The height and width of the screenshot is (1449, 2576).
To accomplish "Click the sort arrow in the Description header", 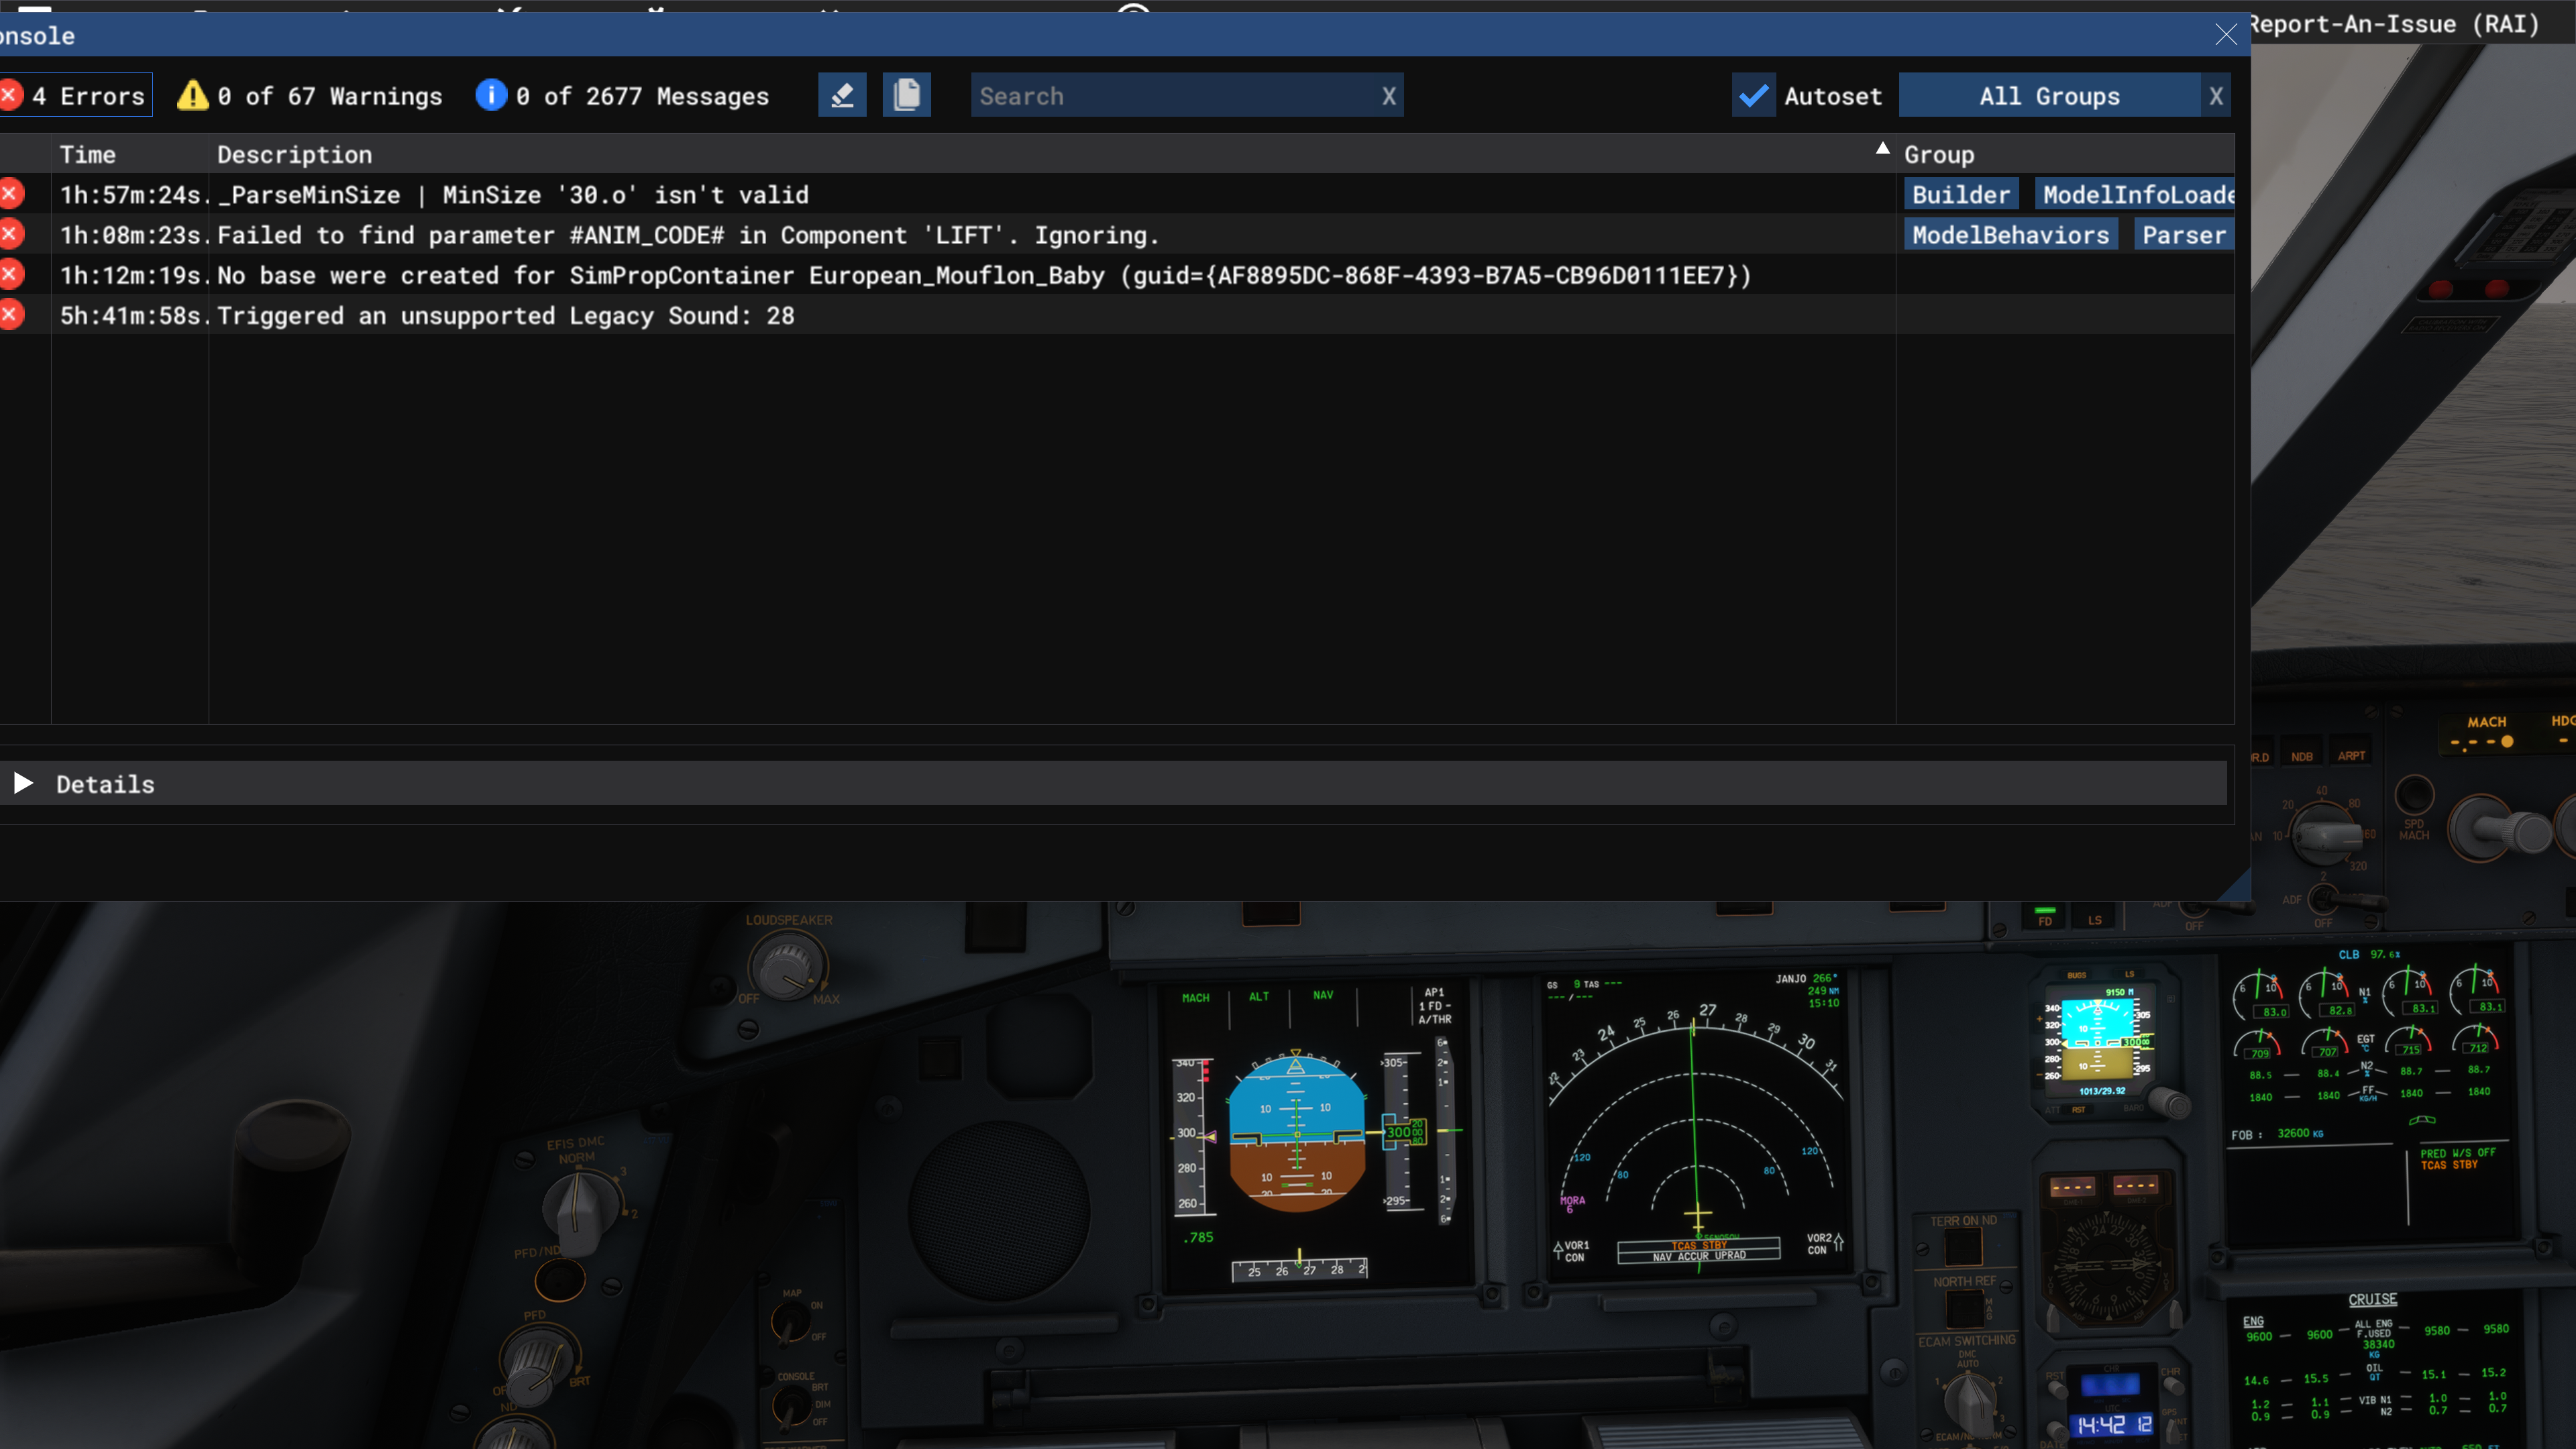I will 1882,149.
